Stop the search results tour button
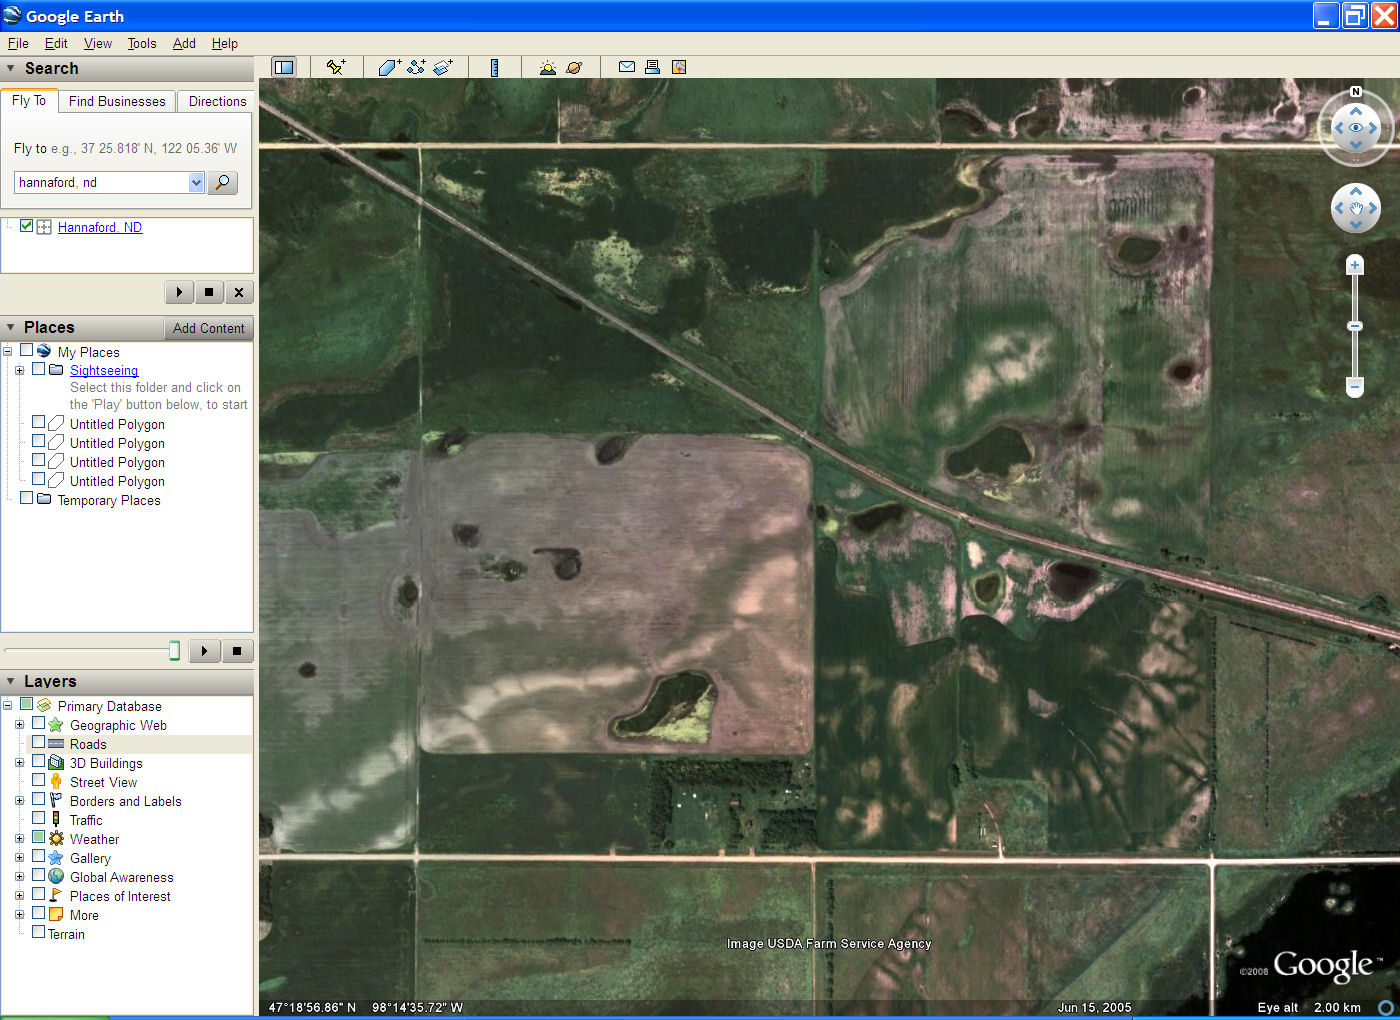Screen dimensions: 1400x1020 tap(208, 292)
